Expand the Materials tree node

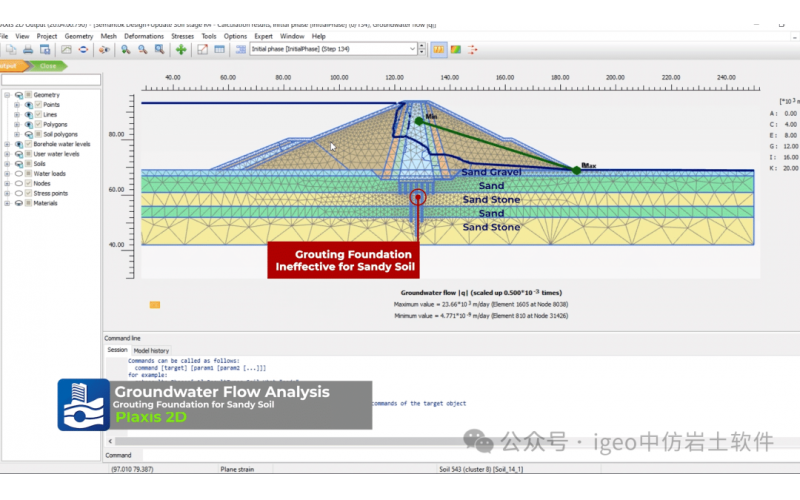coord(7,203)
